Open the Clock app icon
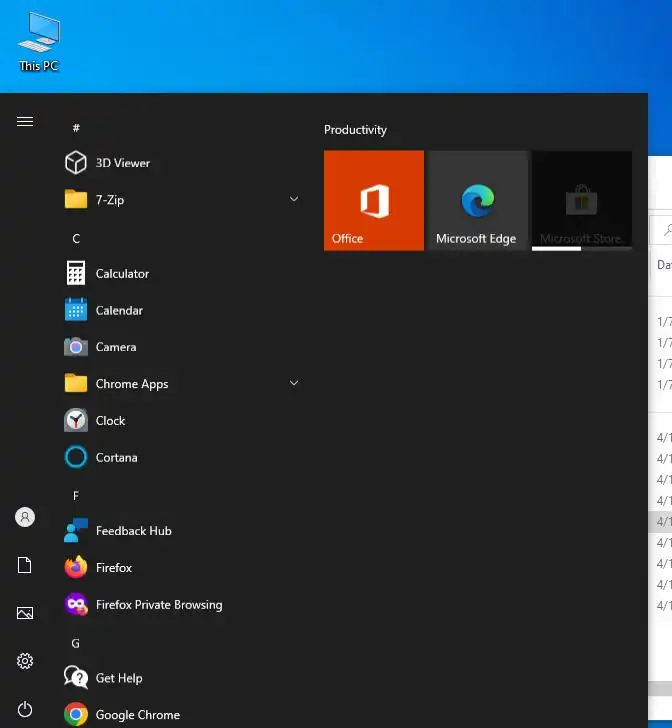This screenshot has width=672, height=728. point(76,420)
